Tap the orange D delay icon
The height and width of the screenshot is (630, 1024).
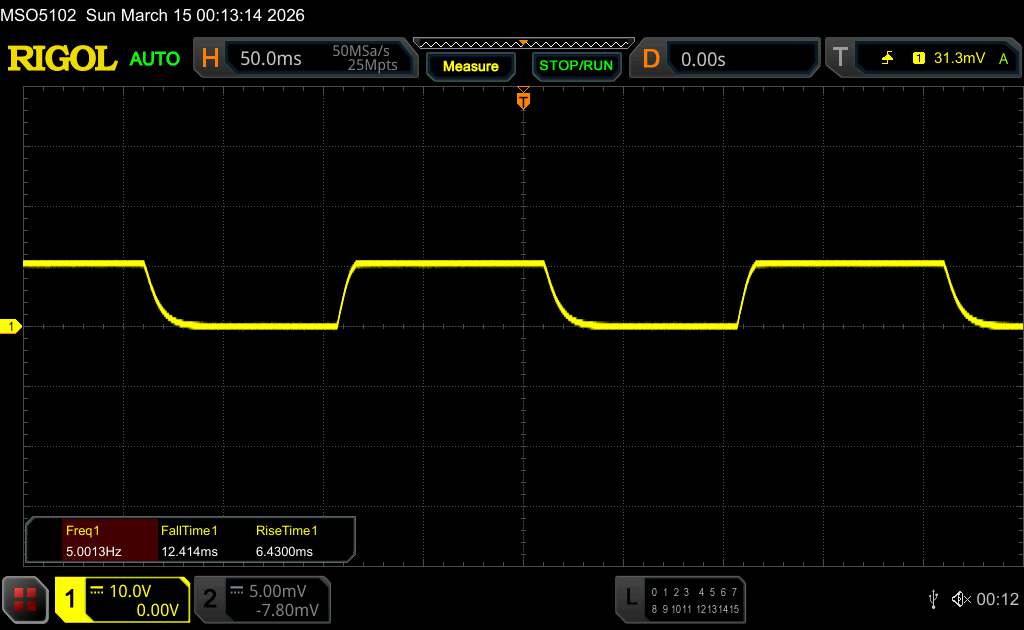(x=651, y=59)
